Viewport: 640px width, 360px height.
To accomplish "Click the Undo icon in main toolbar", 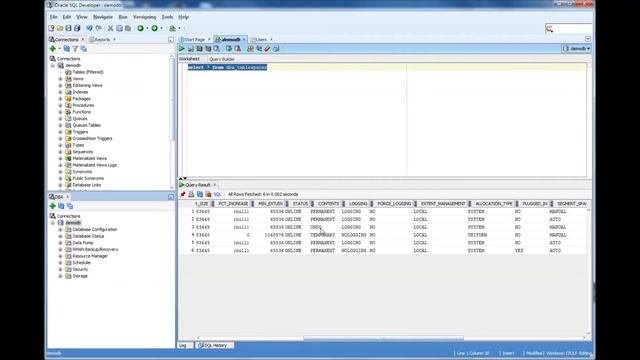I will pos(89,28).
